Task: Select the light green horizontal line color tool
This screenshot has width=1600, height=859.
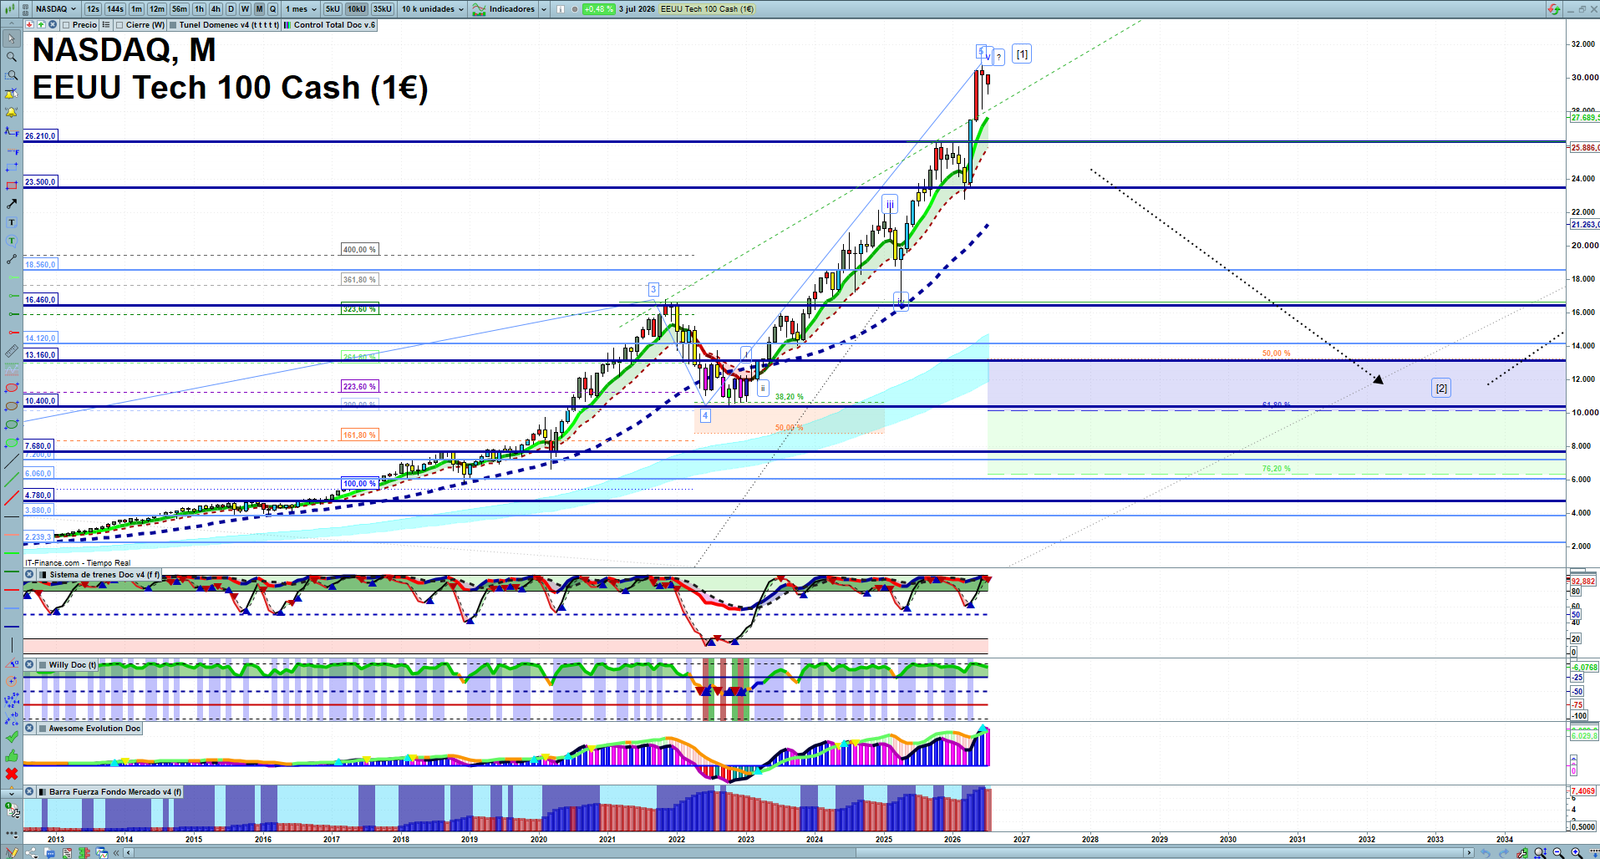Action: [12, 553]
